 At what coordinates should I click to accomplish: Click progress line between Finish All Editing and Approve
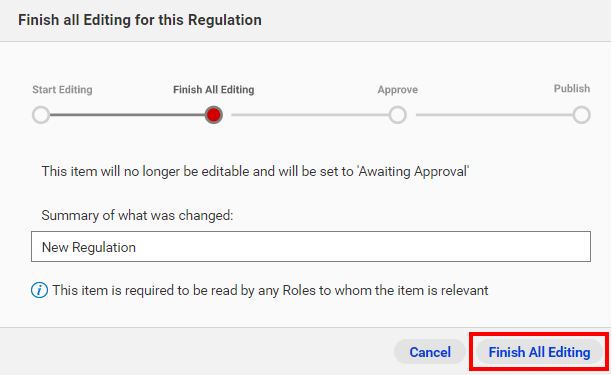tap(310, 115)
